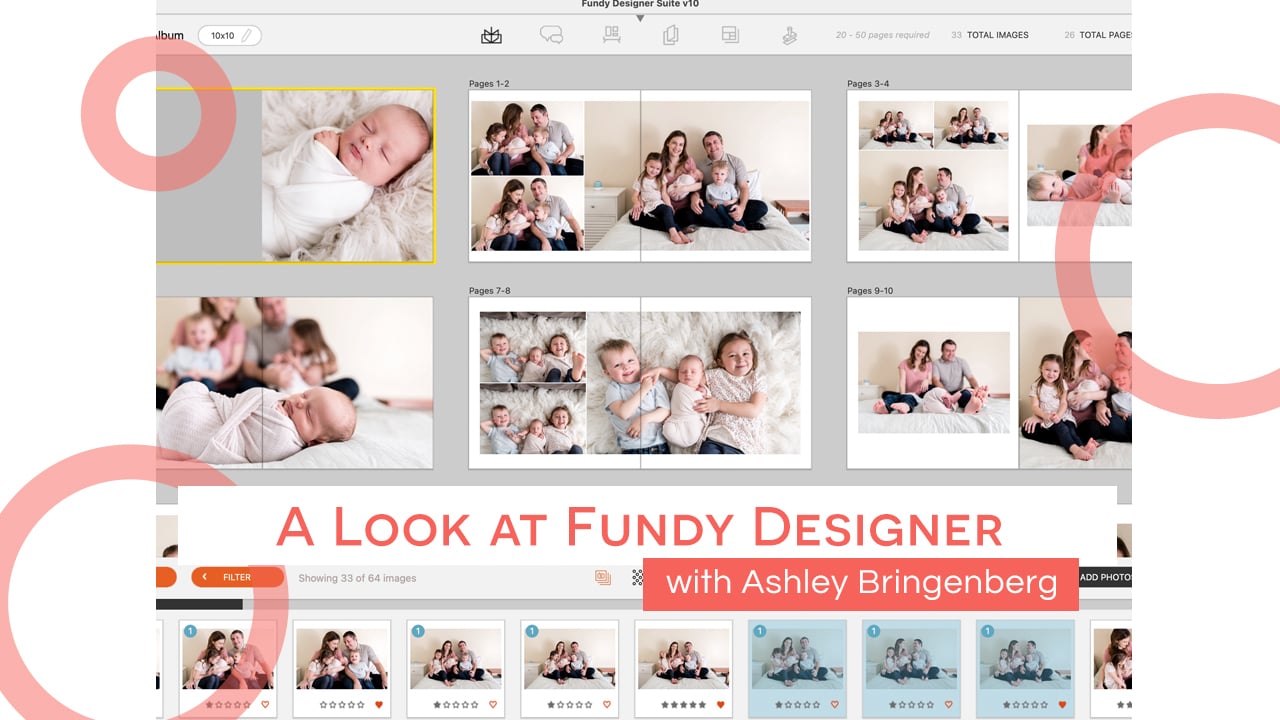The image size is (1280, 720).
Task: Toggle the heart on the unbadged thumbnail
Action: [x=379, y=705]
